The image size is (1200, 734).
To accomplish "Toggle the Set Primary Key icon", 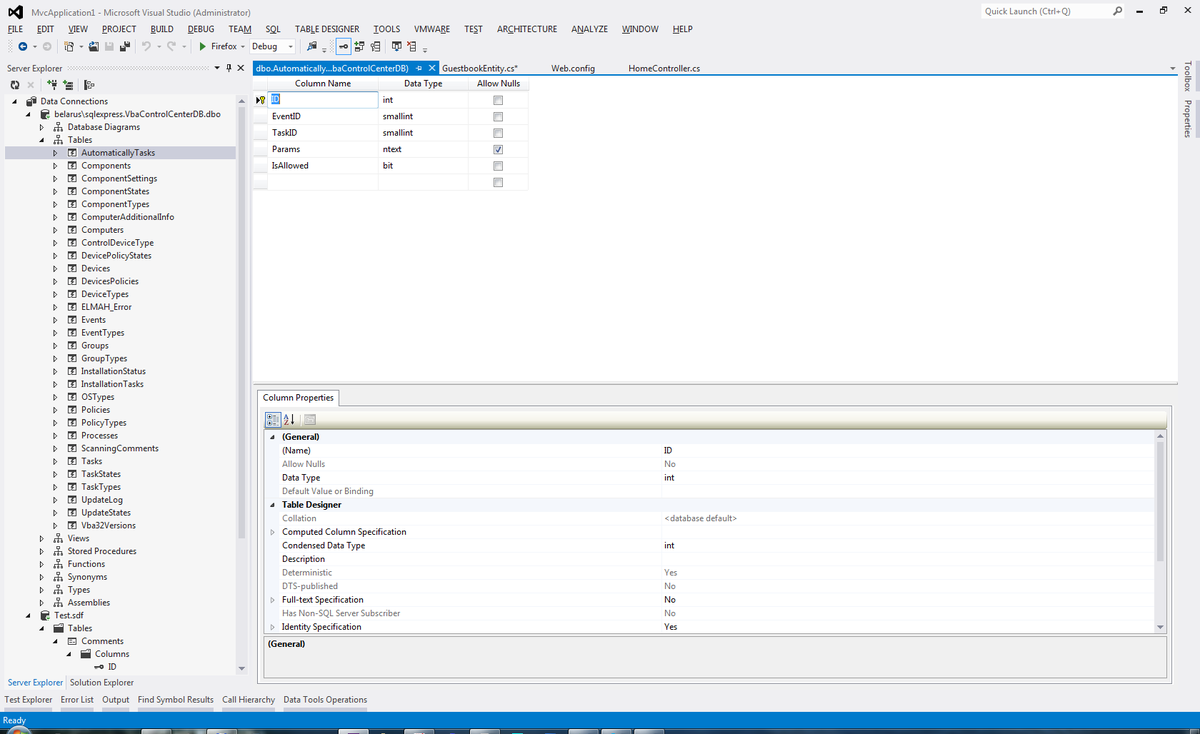I will tap(343, 47).
